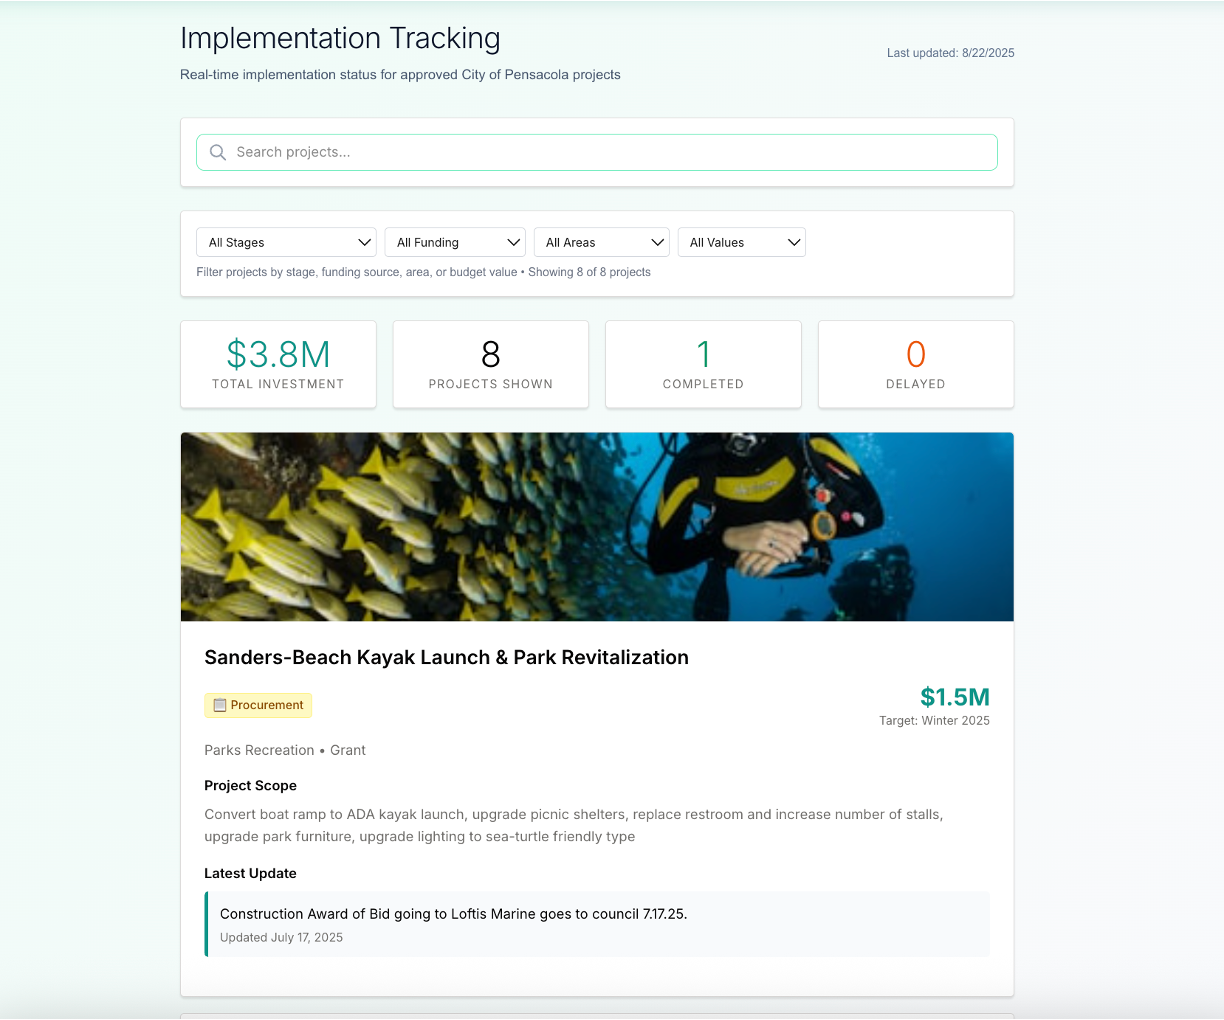1224x1020 pixels.
Task: Click the clipboard icon in the Procurement badge
Action: point(220,705)
